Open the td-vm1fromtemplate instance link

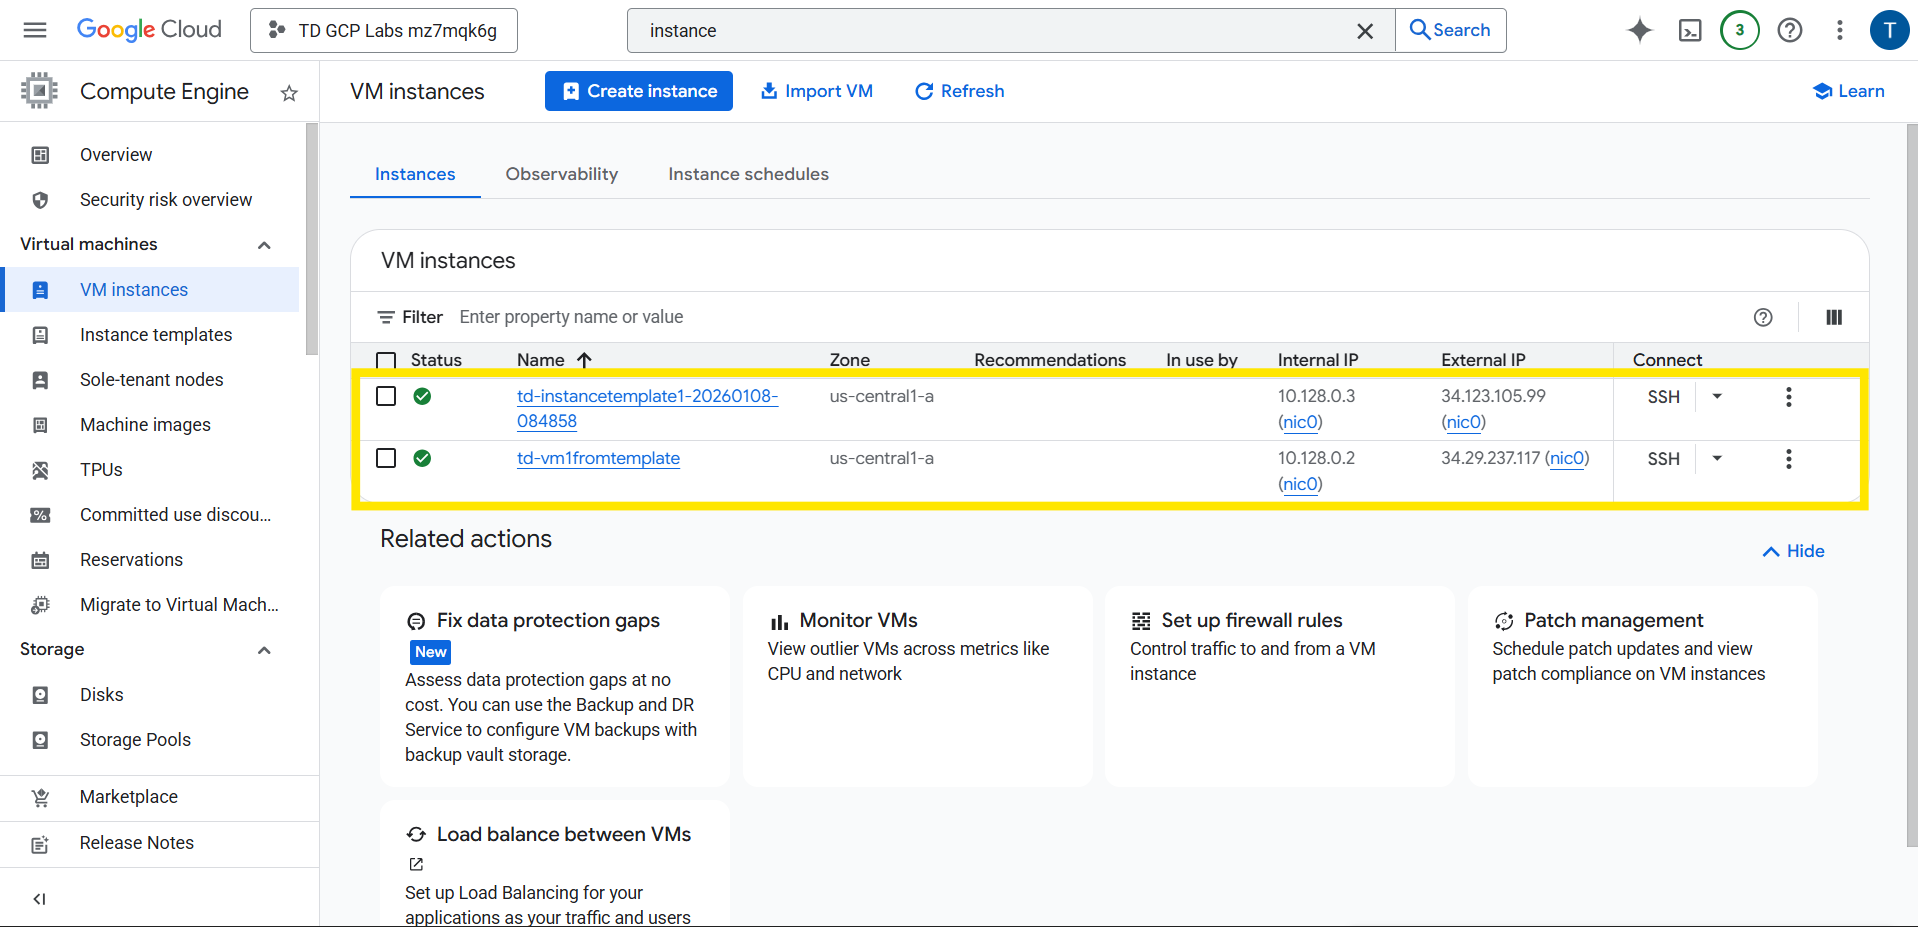coord(598,458)
